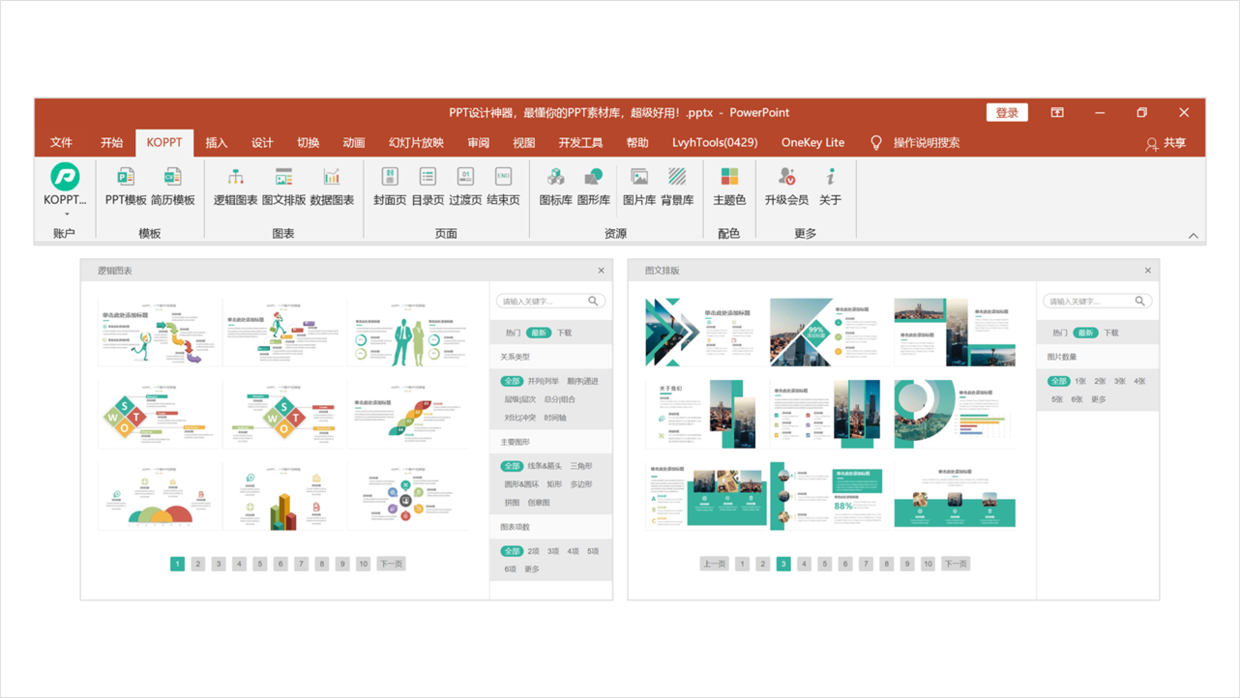Select 并列|列举 relation type

[x=542, y=381]
